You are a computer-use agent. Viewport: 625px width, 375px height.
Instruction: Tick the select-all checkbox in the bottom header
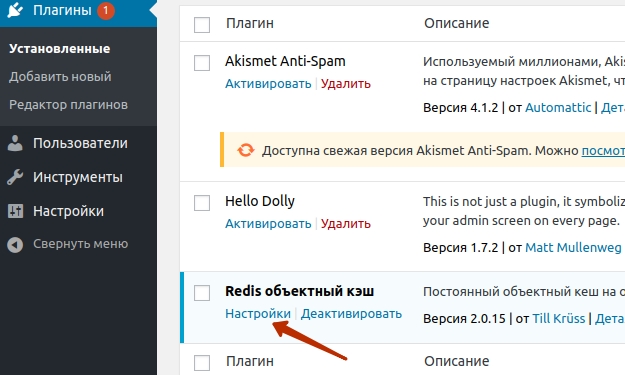[202, 363]
